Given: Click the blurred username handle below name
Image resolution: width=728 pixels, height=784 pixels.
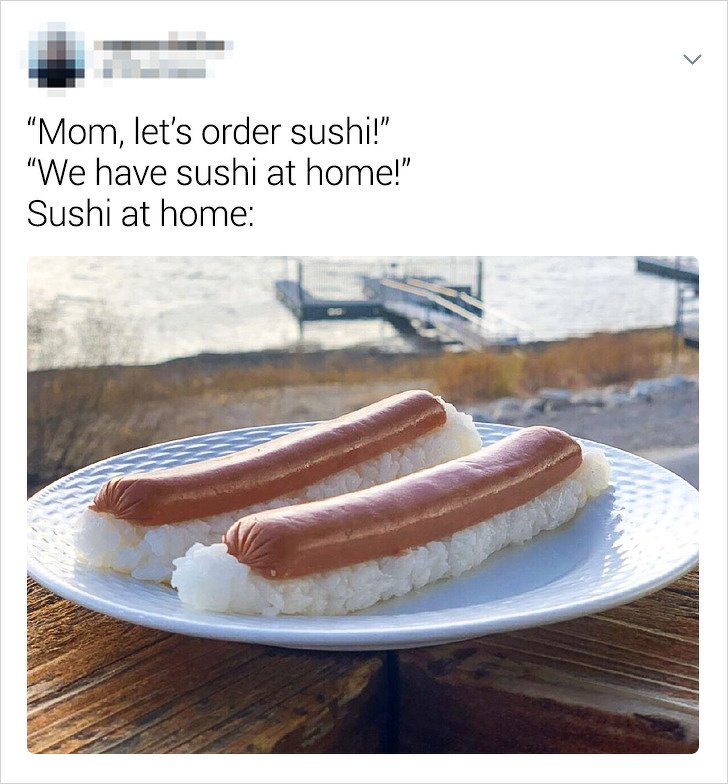Looking at the screenshot, I should [x=154, y=71].
